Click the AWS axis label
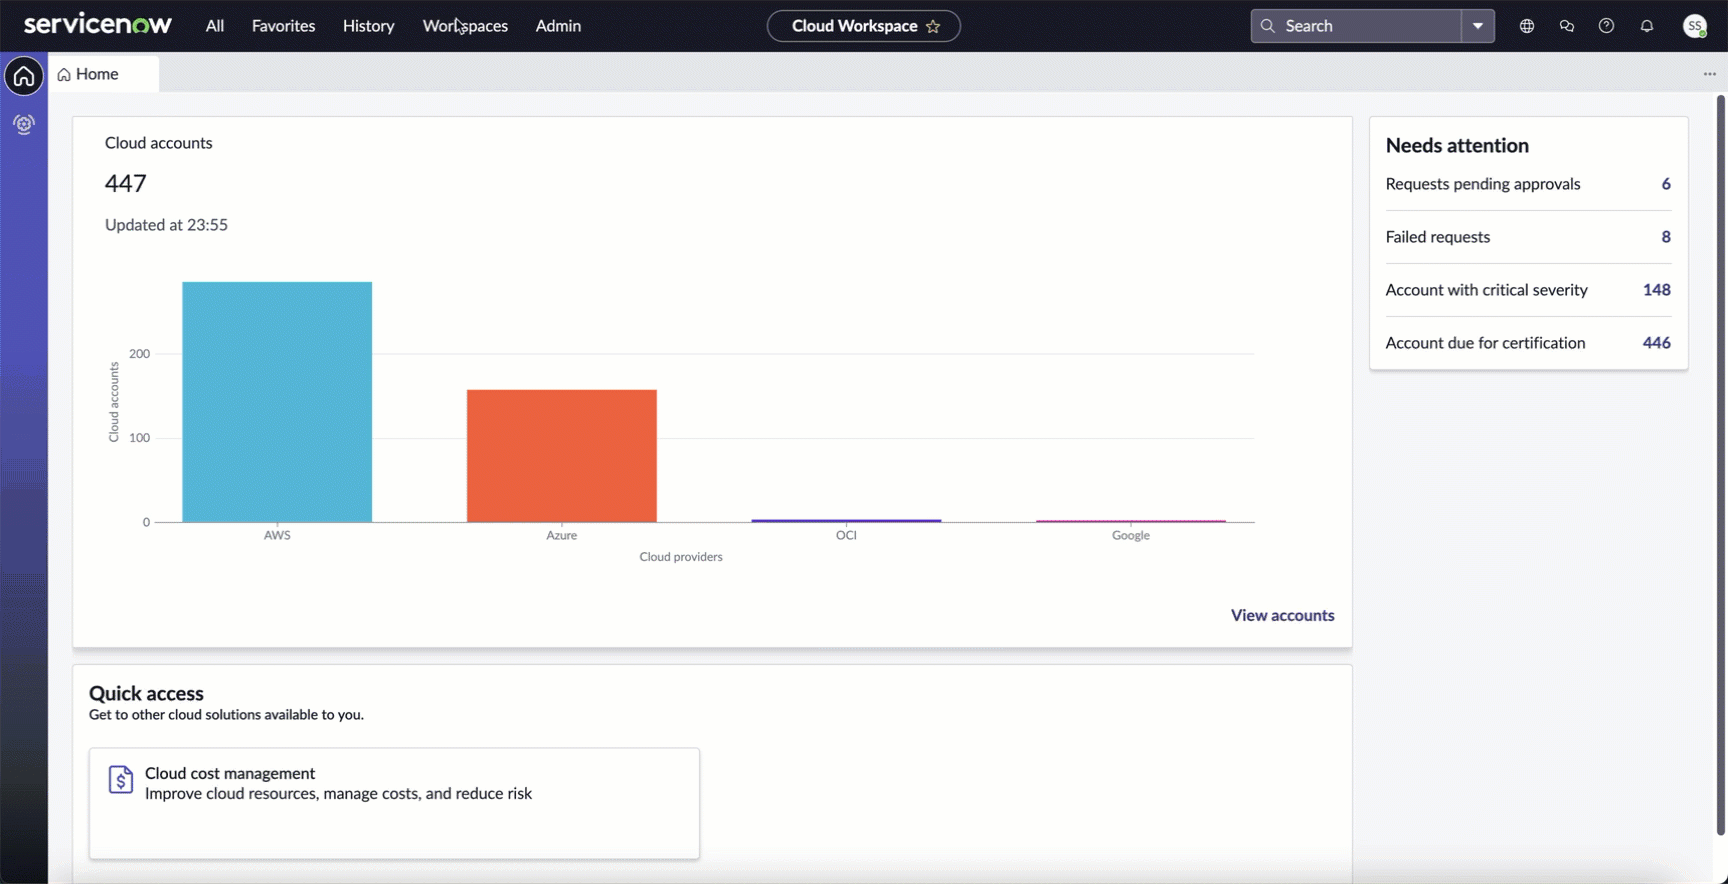Image resolution: width=1728 pixels, height=884 pixels. pos(277,535)
